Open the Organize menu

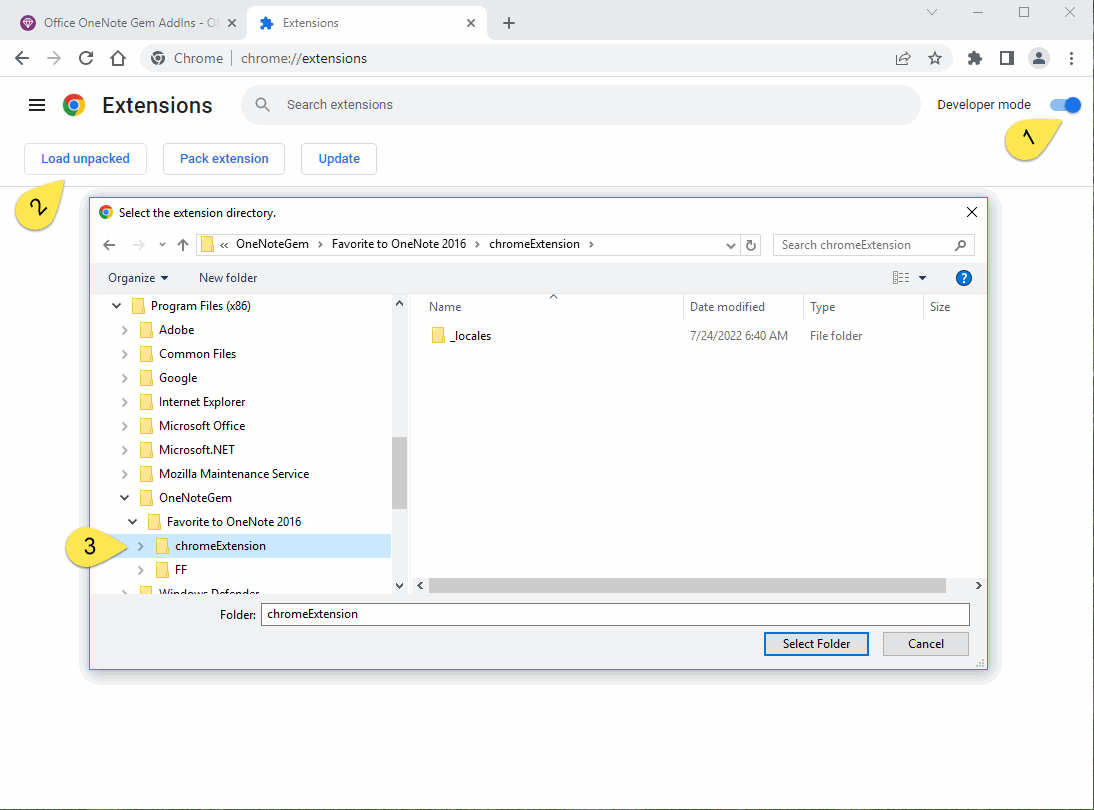click(x=137, y=278)
